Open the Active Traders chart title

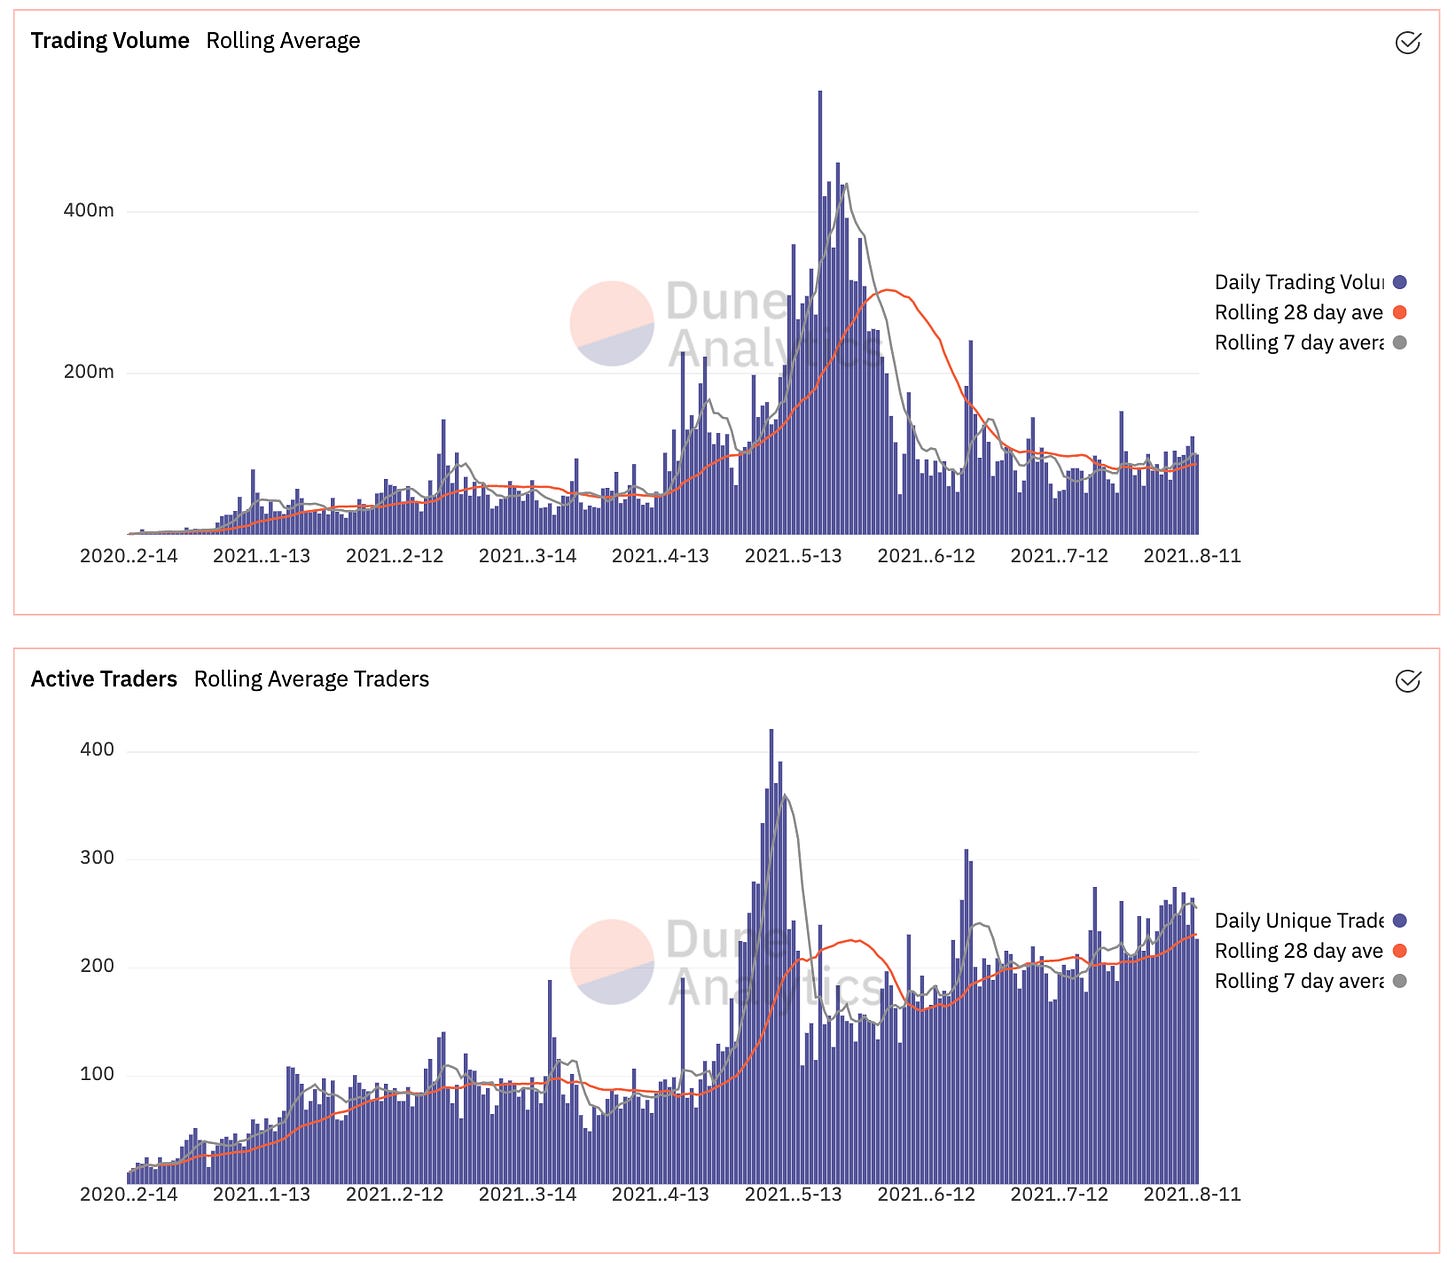tap(104, 679)
